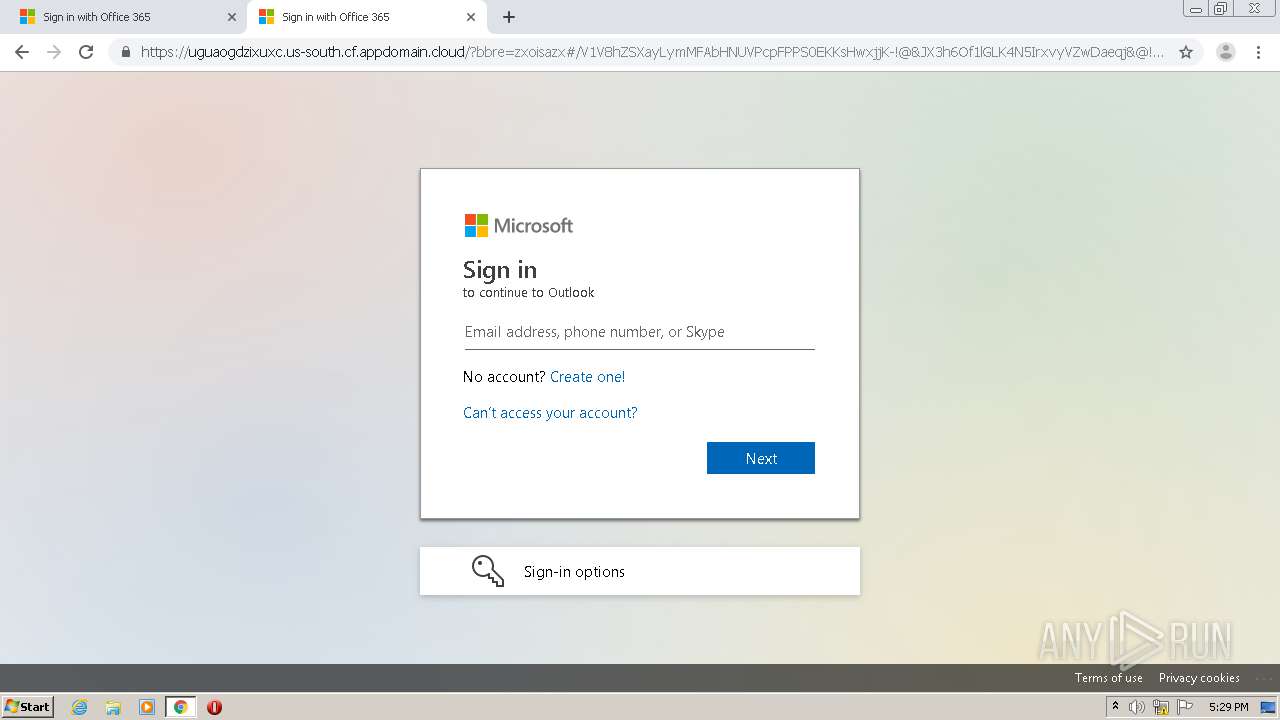
Task: Click the Microsoft logo
Action: (x=519, y=226)
